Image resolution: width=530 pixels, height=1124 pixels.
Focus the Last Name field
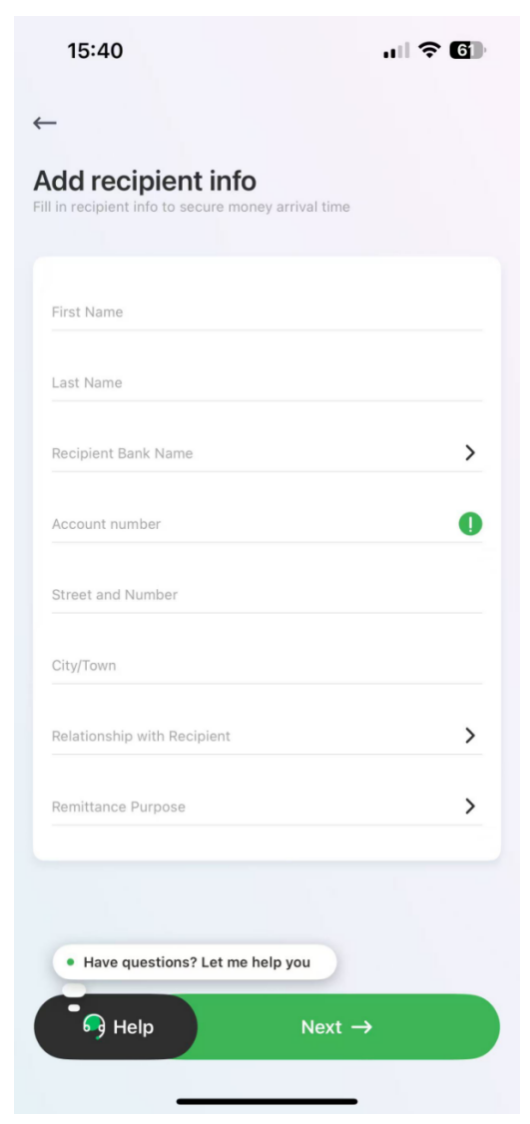pyautogui.click(x=267, y=383)
